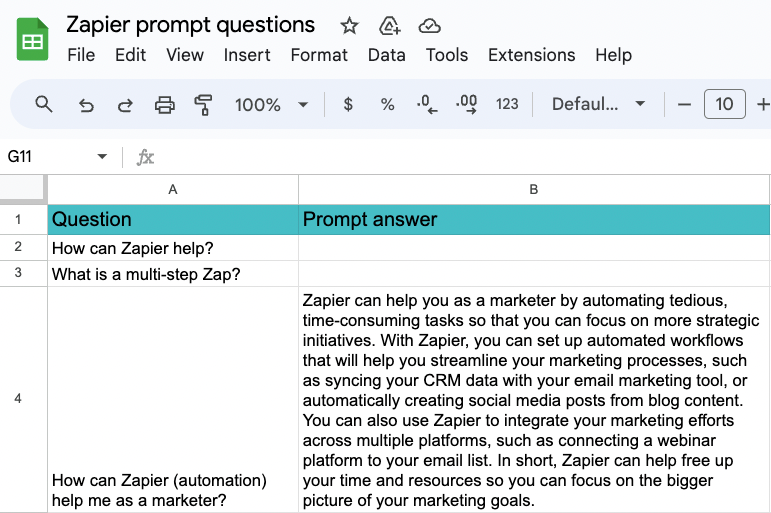
Task: Click the Google Sheets home icon
Action: pos(32,39)
